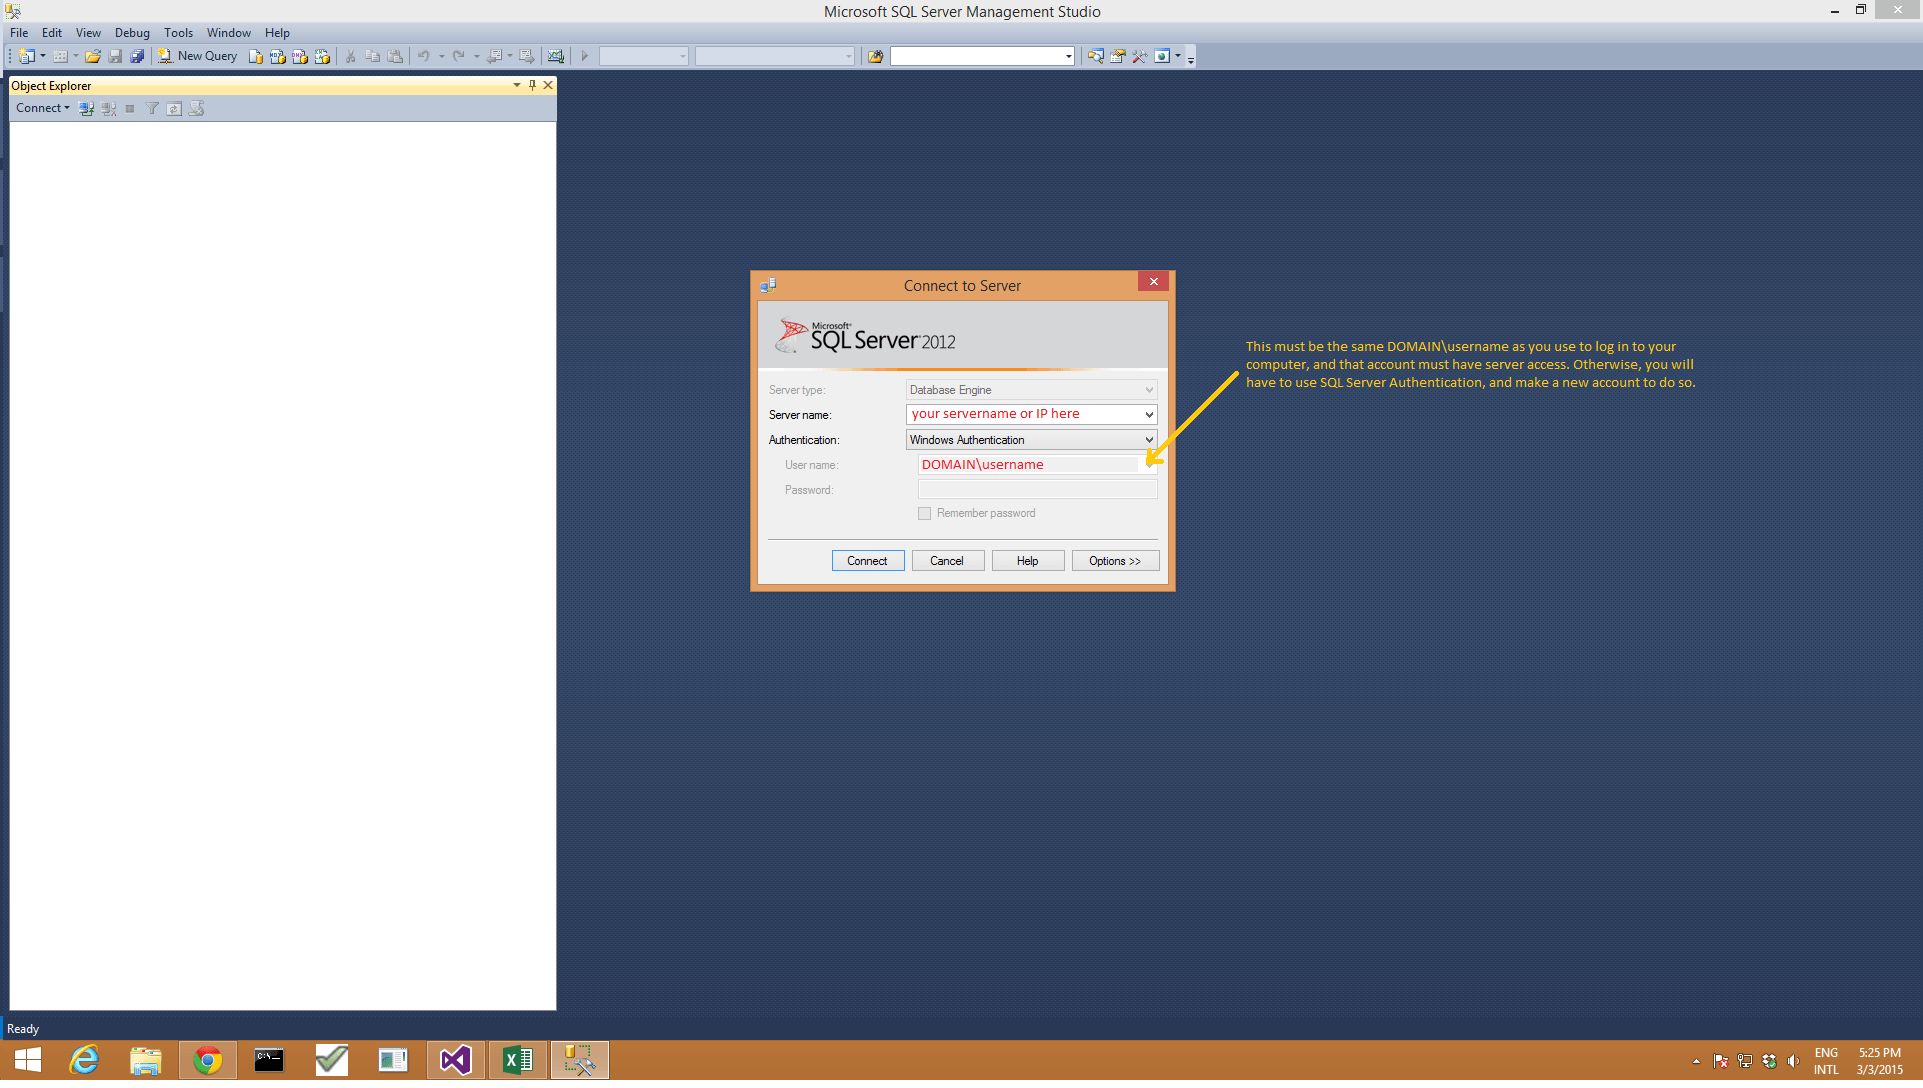Open Google Chrome from the taskbar
1923x1088 pixels.
[208, 1060]
